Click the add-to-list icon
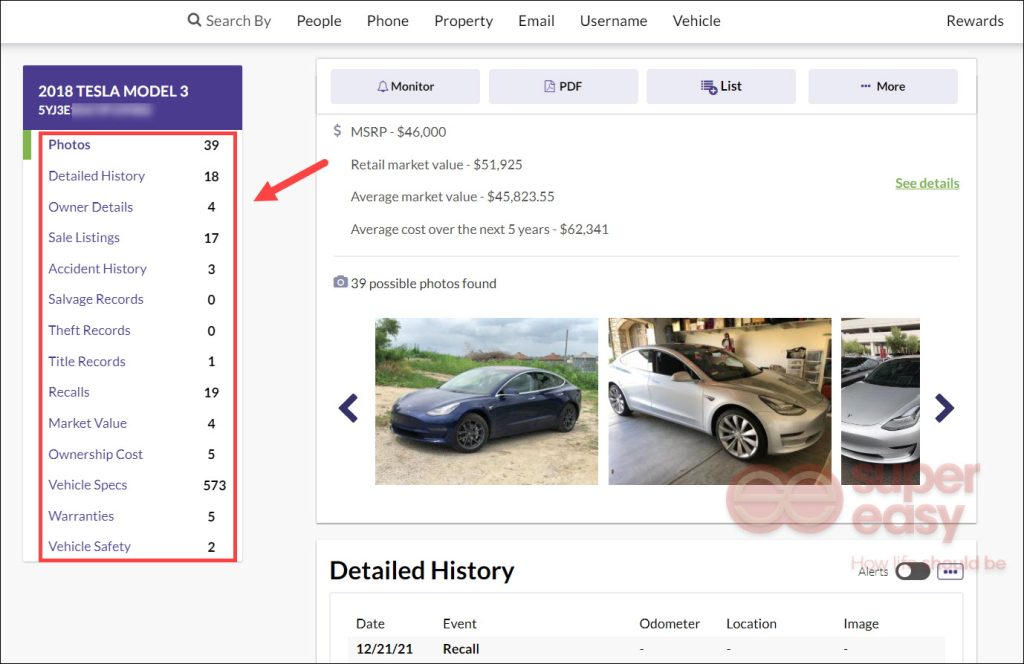This screenshot has height=664, width=1024. [709, 86]
